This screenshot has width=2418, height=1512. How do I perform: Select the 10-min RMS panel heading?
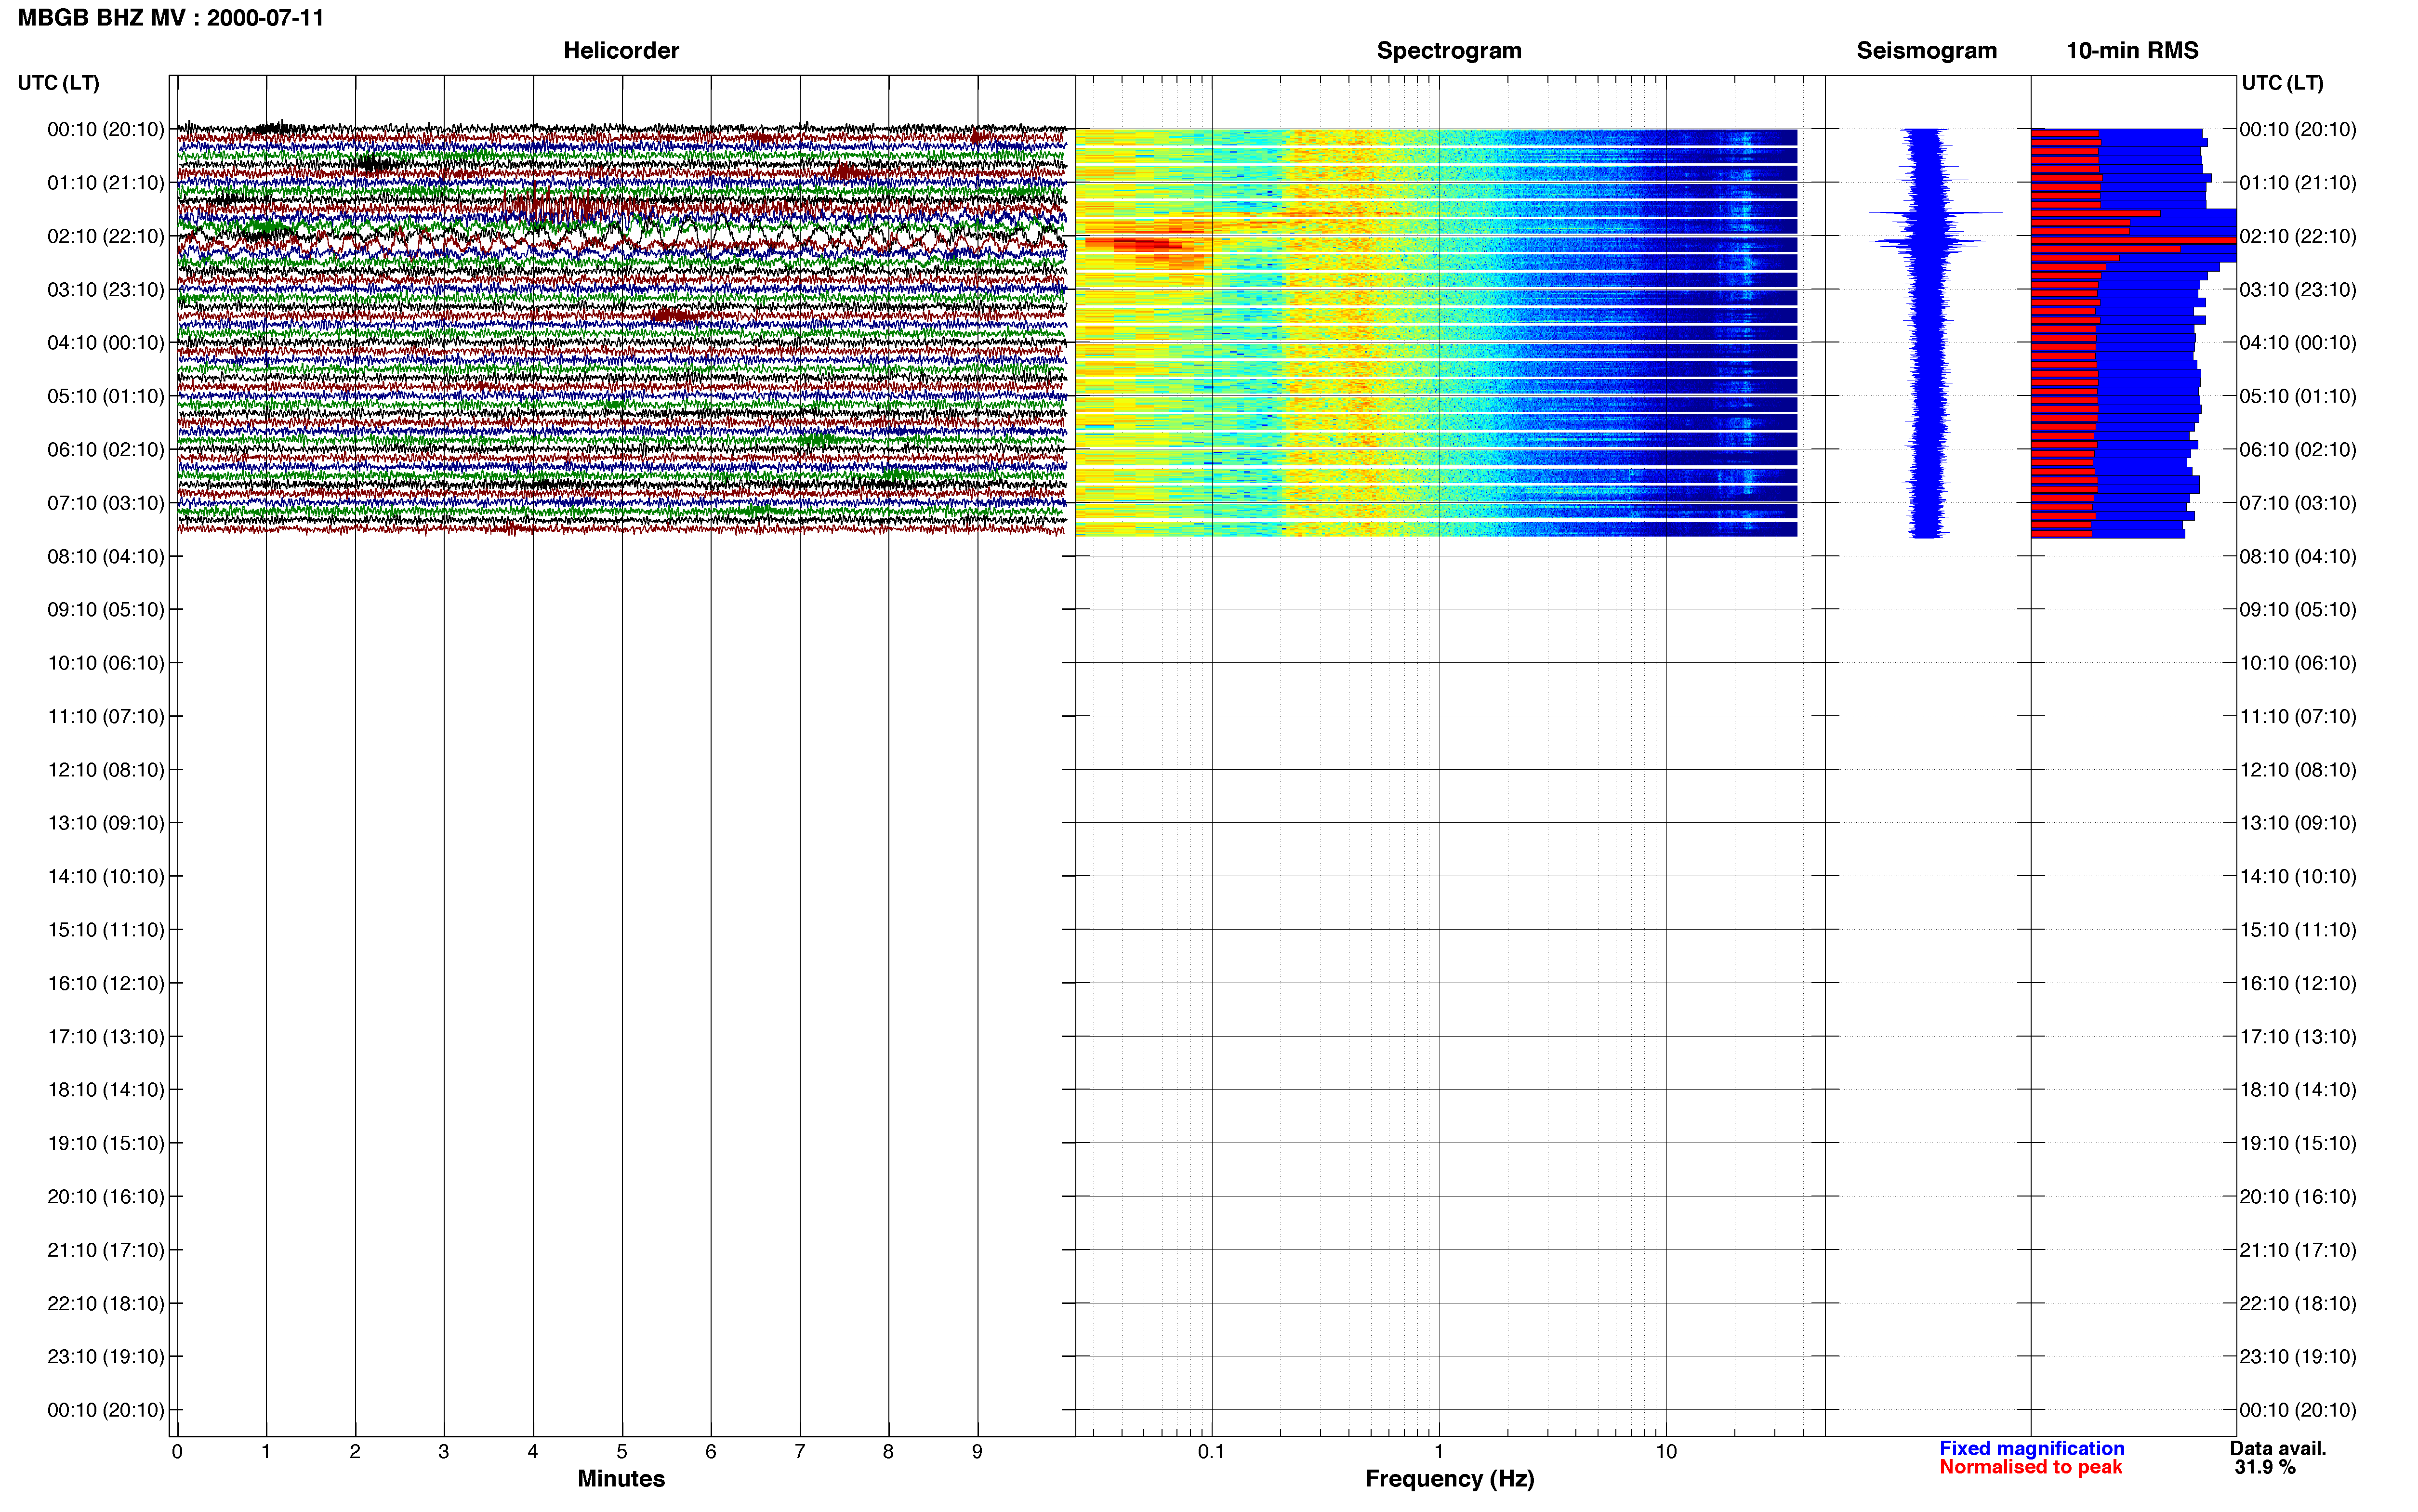pyautogui.click(x=2132, y=50)
